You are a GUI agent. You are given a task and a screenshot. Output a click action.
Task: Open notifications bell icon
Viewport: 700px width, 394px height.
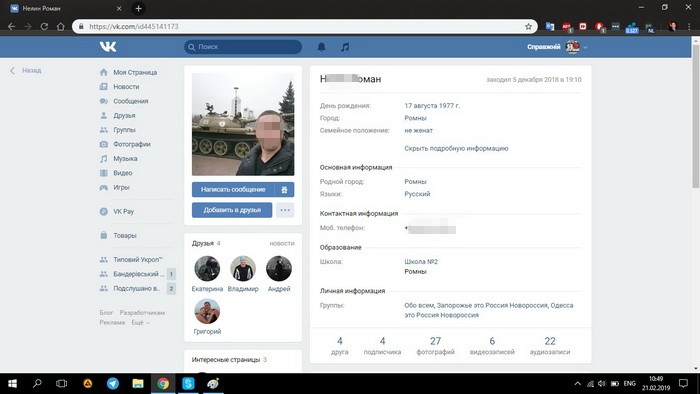(x=321, y=47)
